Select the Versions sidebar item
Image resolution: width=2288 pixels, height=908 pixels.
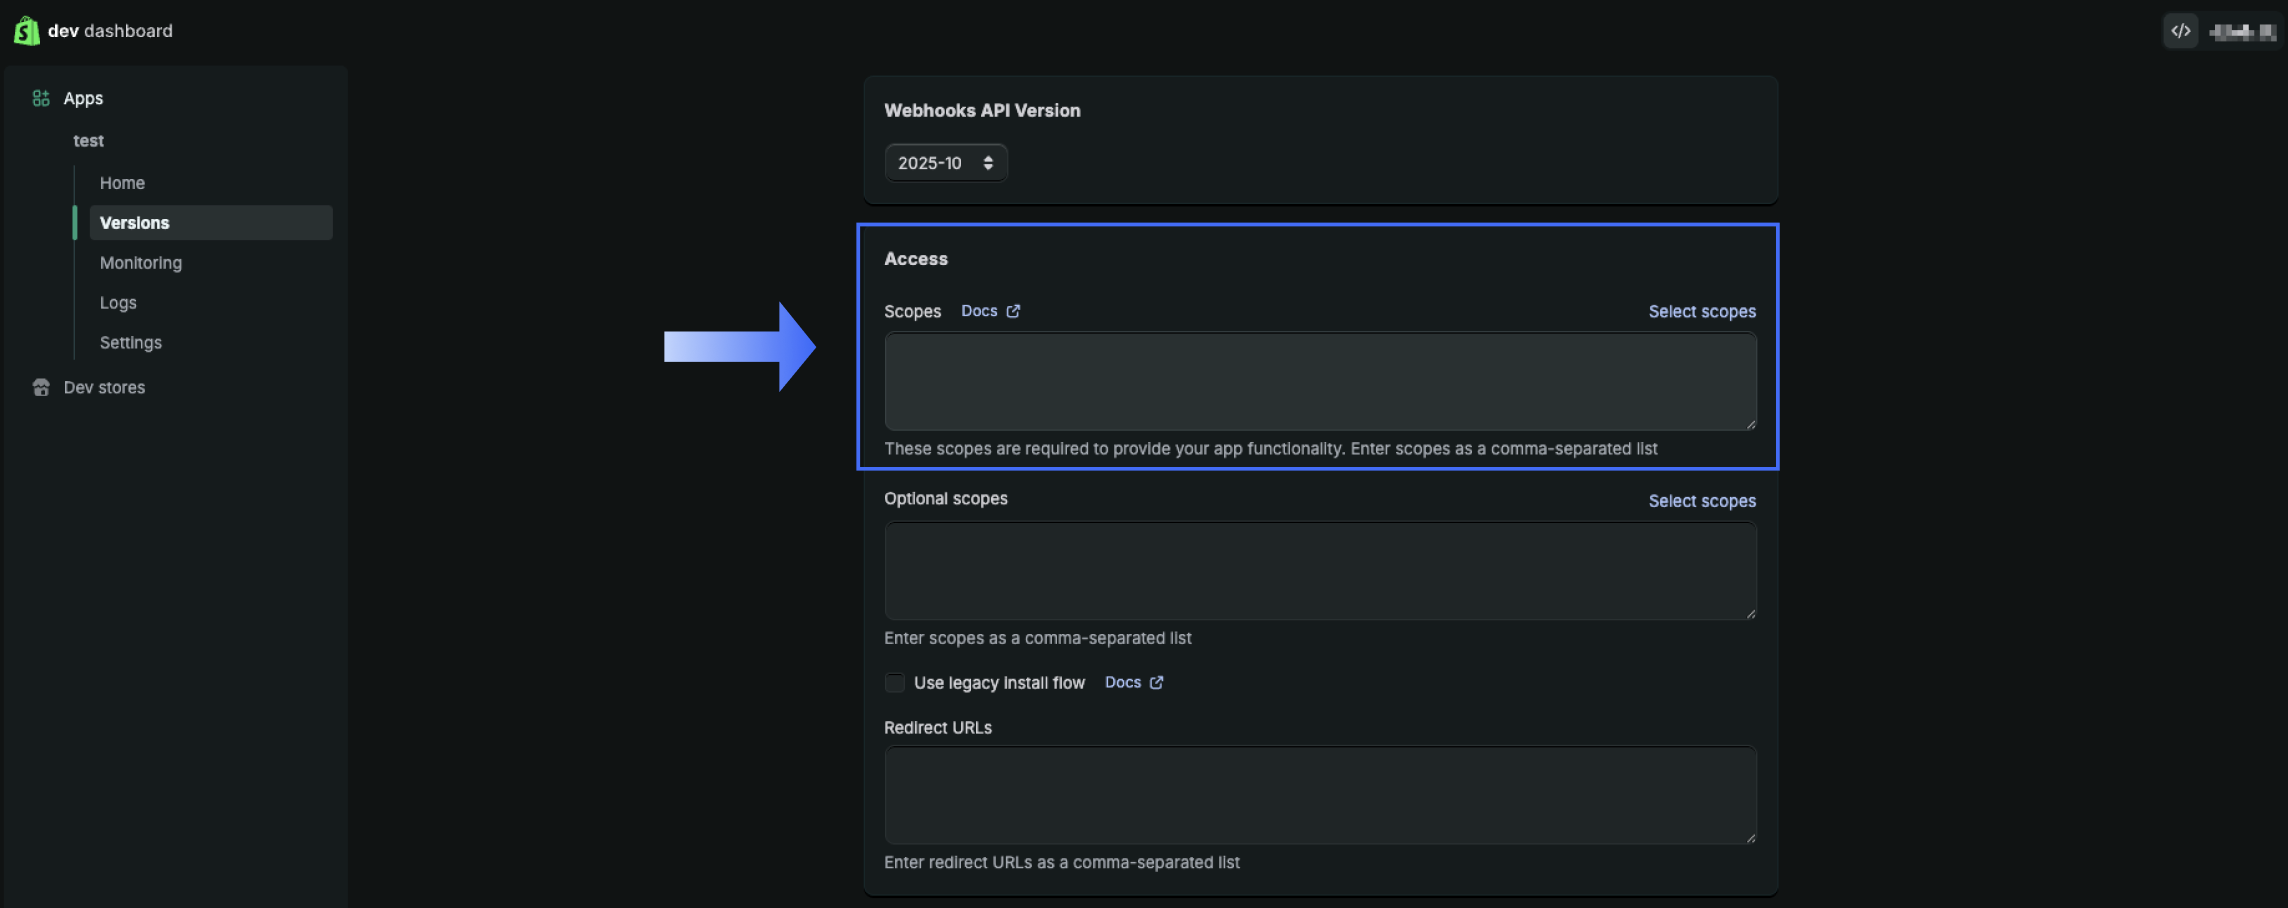(135, 223)
